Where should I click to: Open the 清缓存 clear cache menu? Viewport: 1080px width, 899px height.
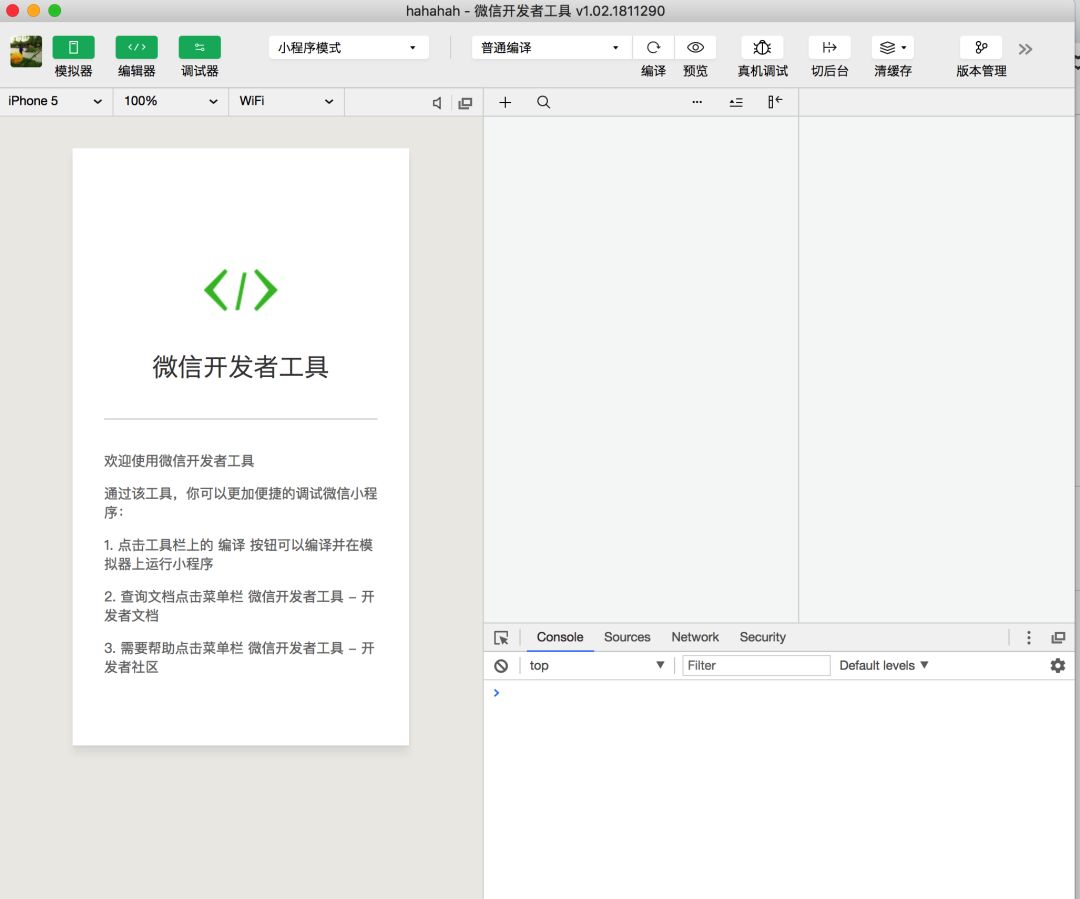893,48
